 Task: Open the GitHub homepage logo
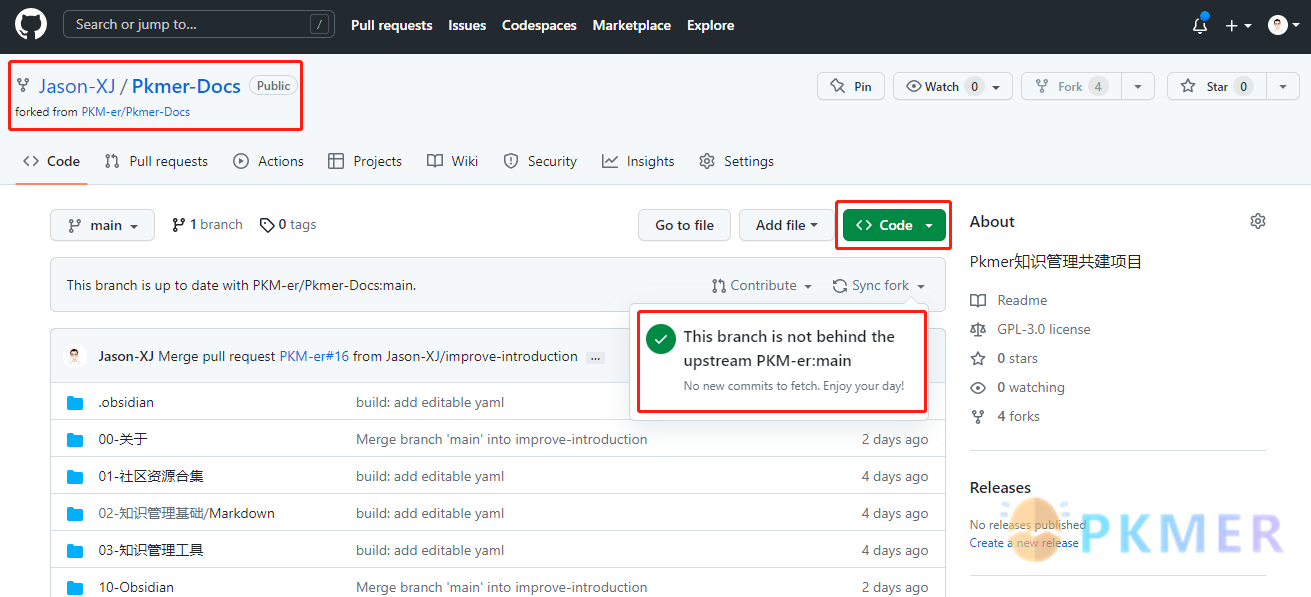[x=31, y=25]
